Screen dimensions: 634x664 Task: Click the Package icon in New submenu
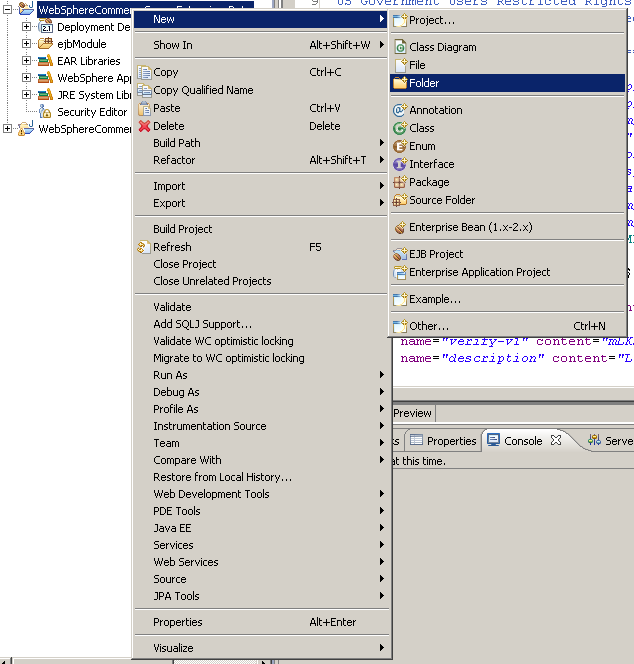[400, 182]
